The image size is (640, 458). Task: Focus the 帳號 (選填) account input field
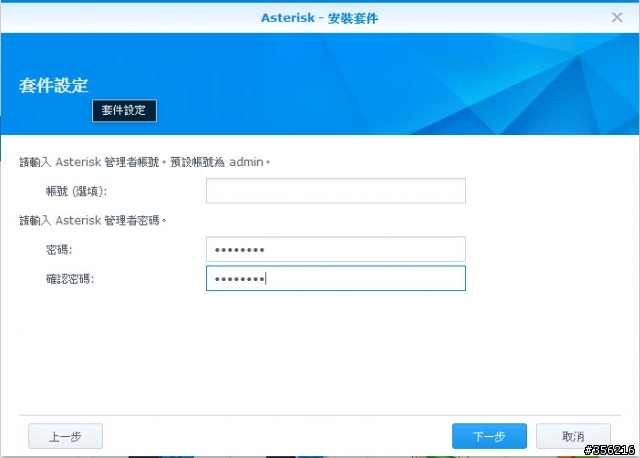coord(336,191)
